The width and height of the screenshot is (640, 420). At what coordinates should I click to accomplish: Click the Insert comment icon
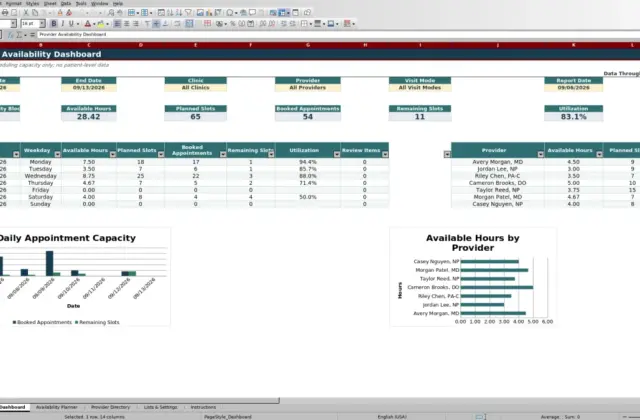pos(252,13)
